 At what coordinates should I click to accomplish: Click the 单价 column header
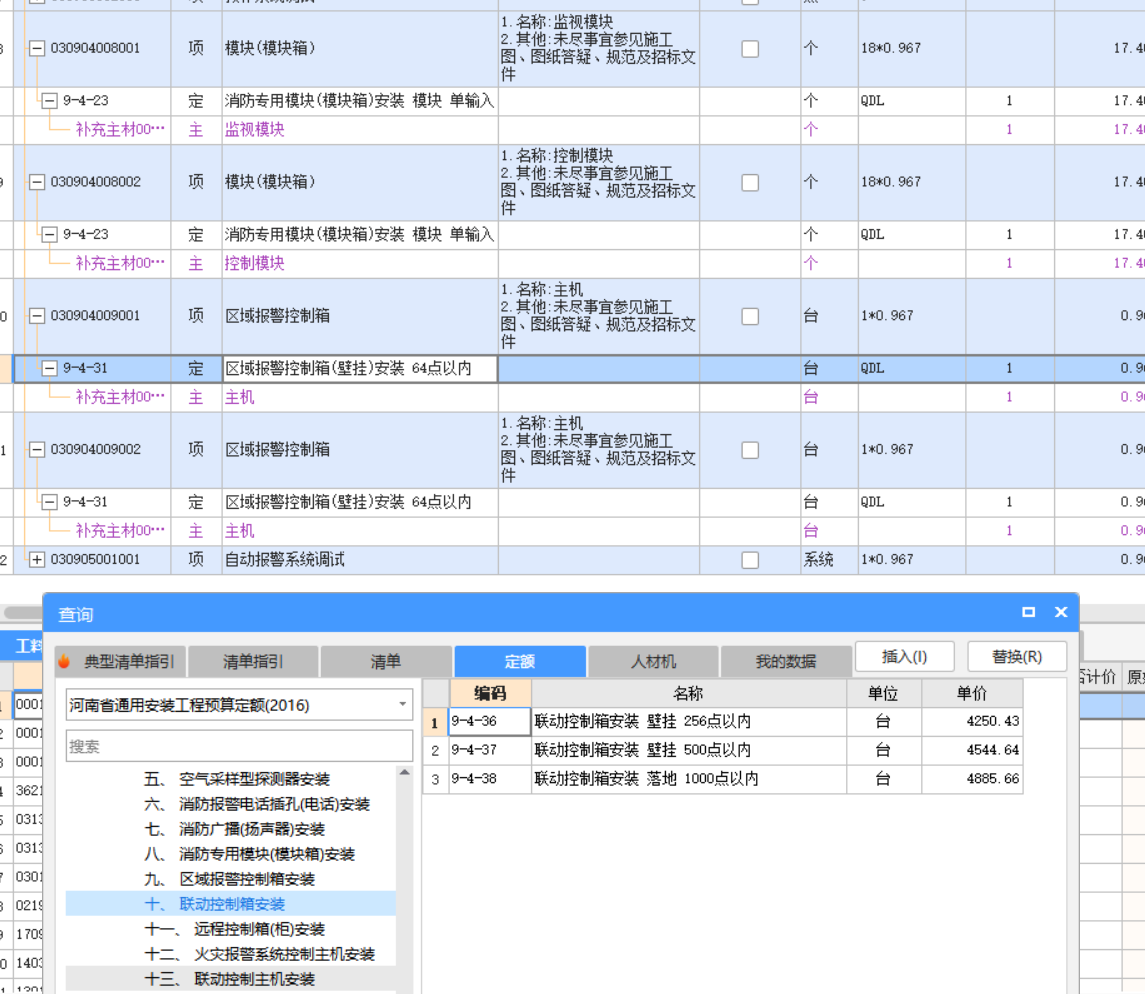[x=972, y=693]
